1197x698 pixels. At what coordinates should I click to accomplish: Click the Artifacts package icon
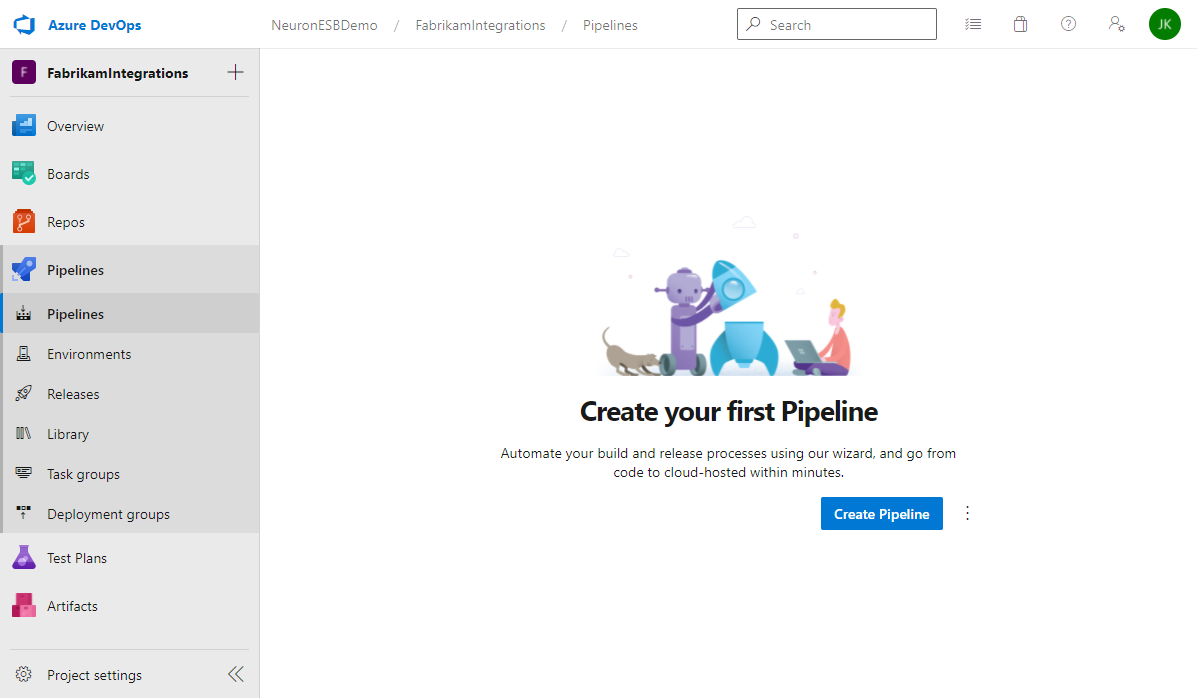[x=24, y=606]
